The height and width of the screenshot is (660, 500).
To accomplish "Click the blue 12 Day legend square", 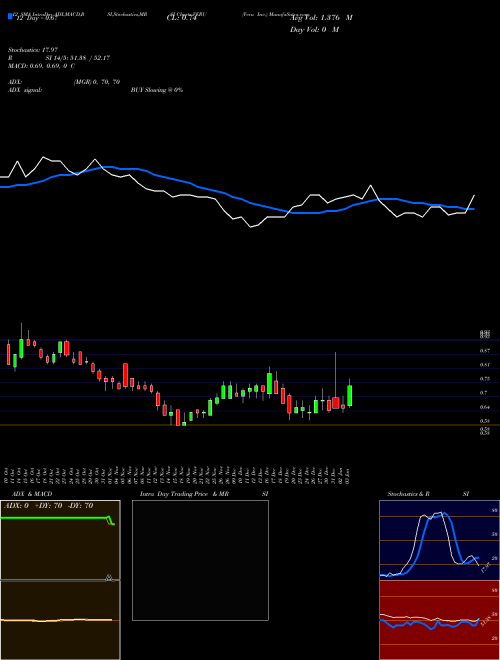I will pyautogui.click(x=10, y=16).
